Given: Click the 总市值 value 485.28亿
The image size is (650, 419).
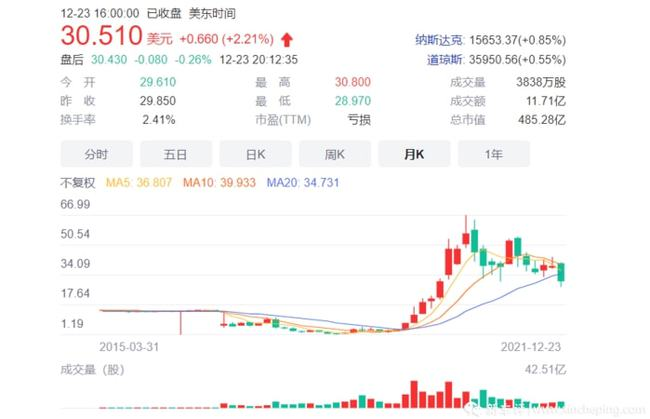Looking at the screenshot, I should [x=542, y=120].
